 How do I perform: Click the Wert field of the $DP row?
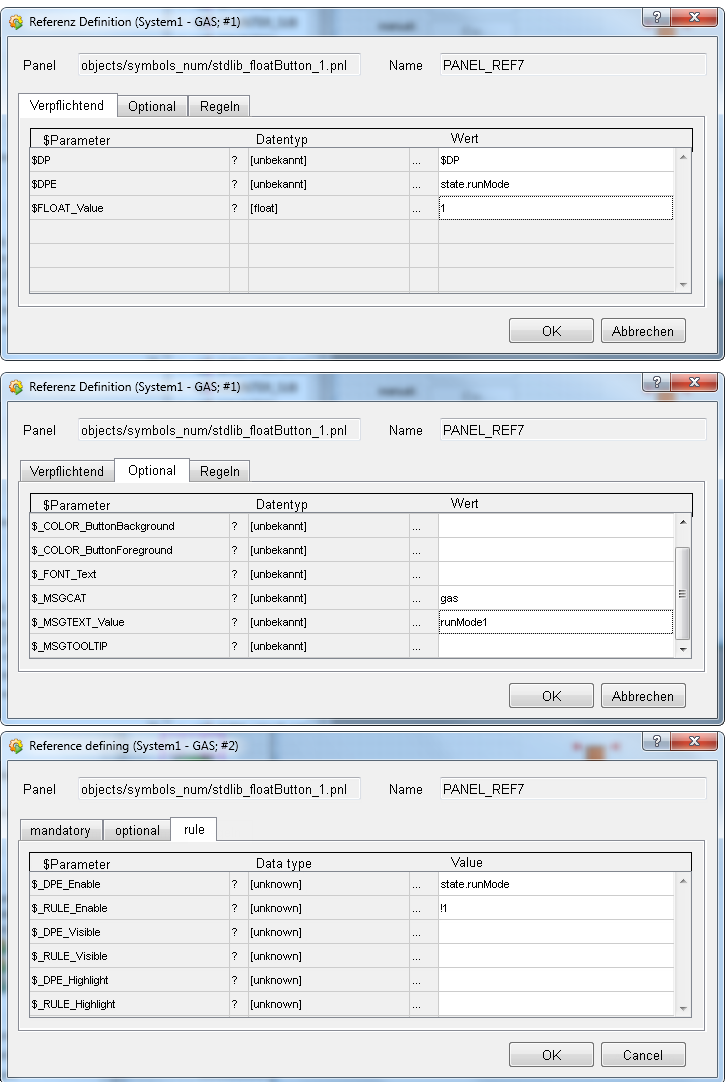click(556, 160)
